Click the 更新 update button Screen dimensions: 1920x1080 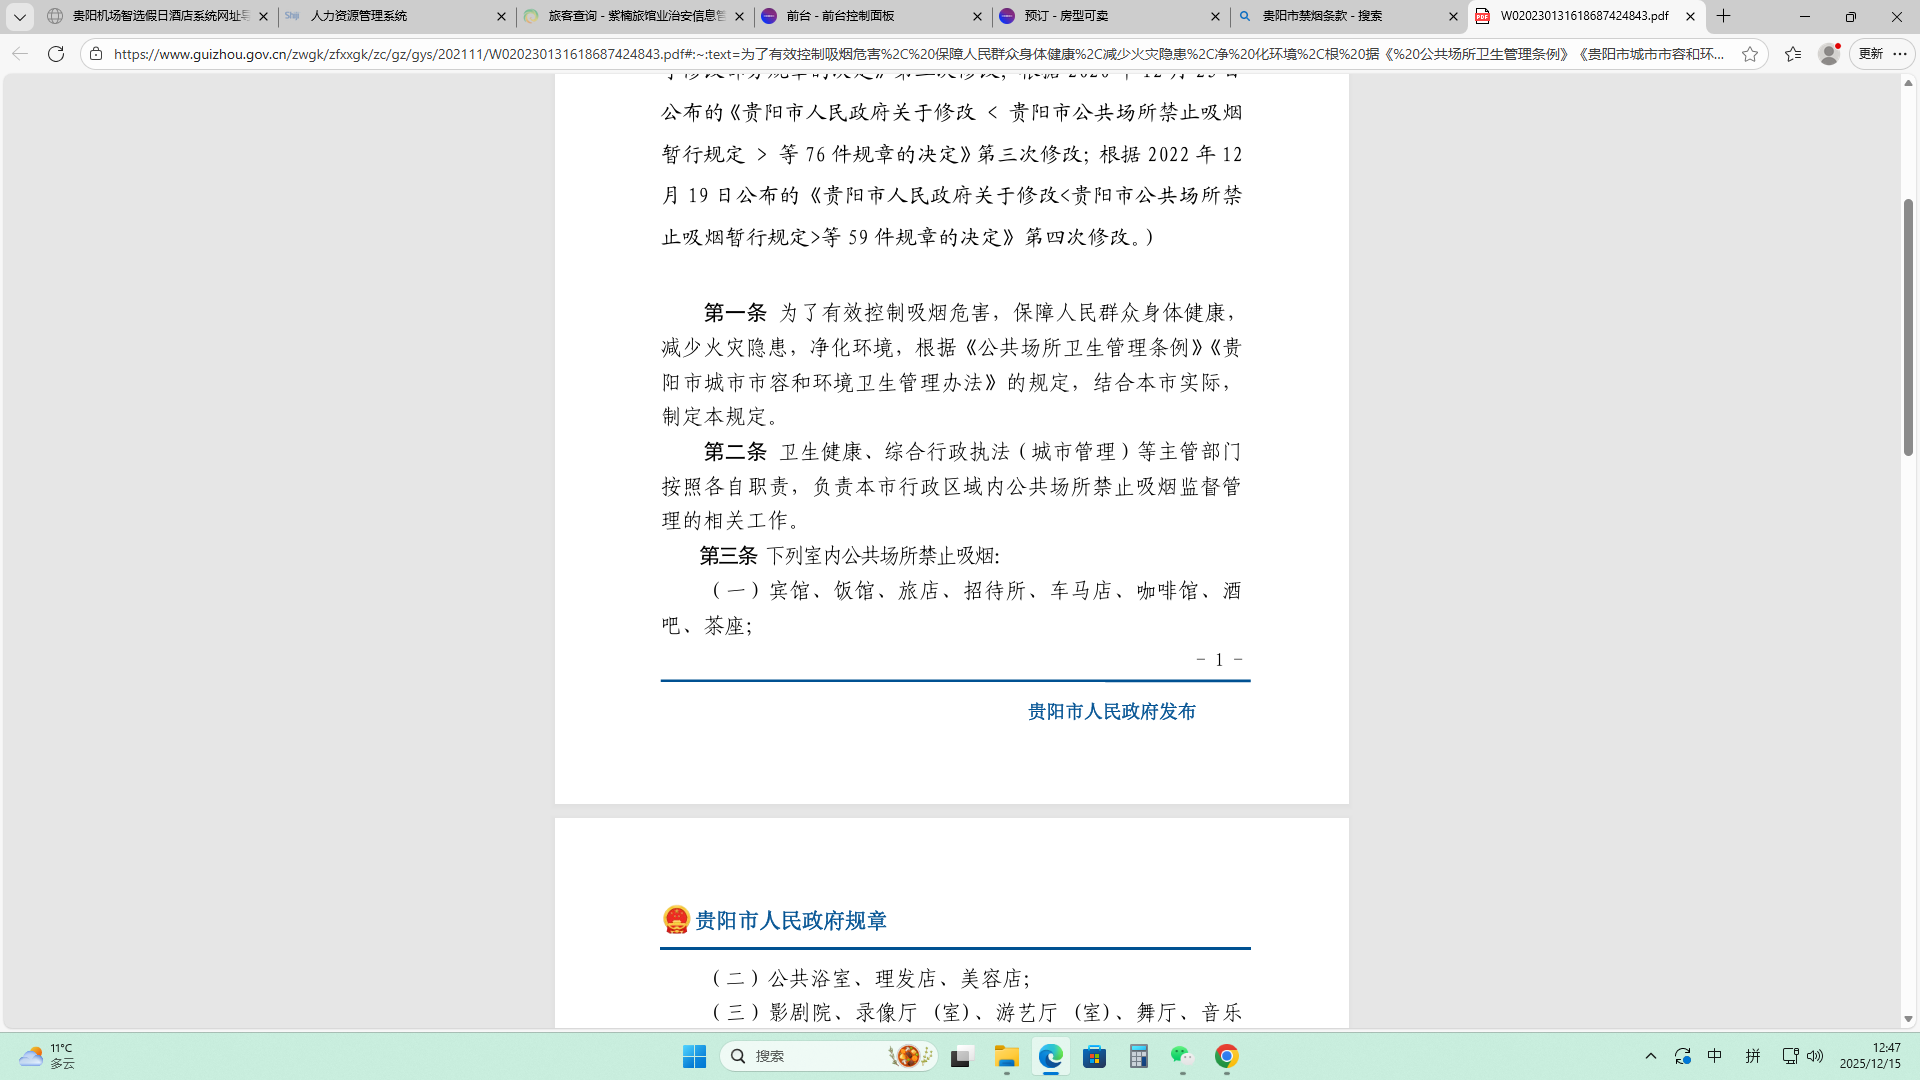tap(1870, 54)
